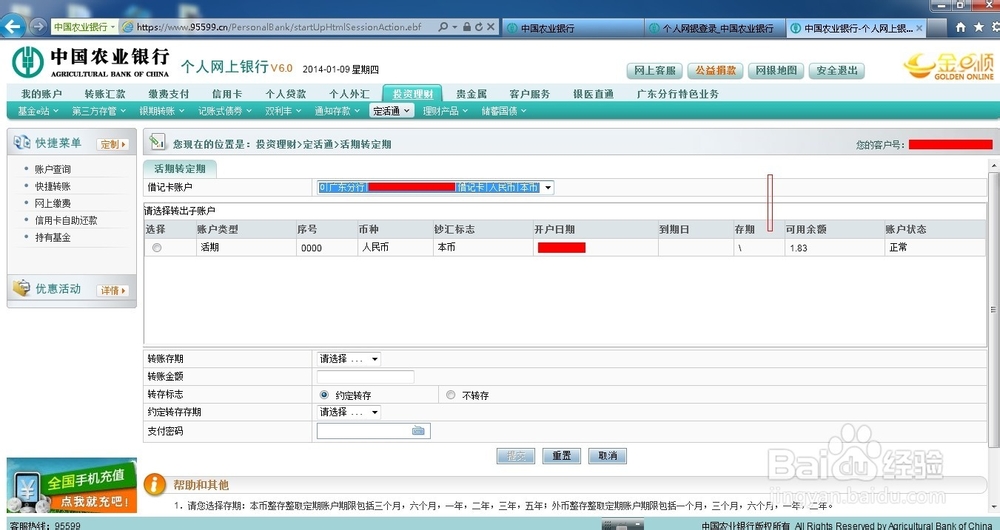Click the 帮助和其他 info icon

point(155,485)
